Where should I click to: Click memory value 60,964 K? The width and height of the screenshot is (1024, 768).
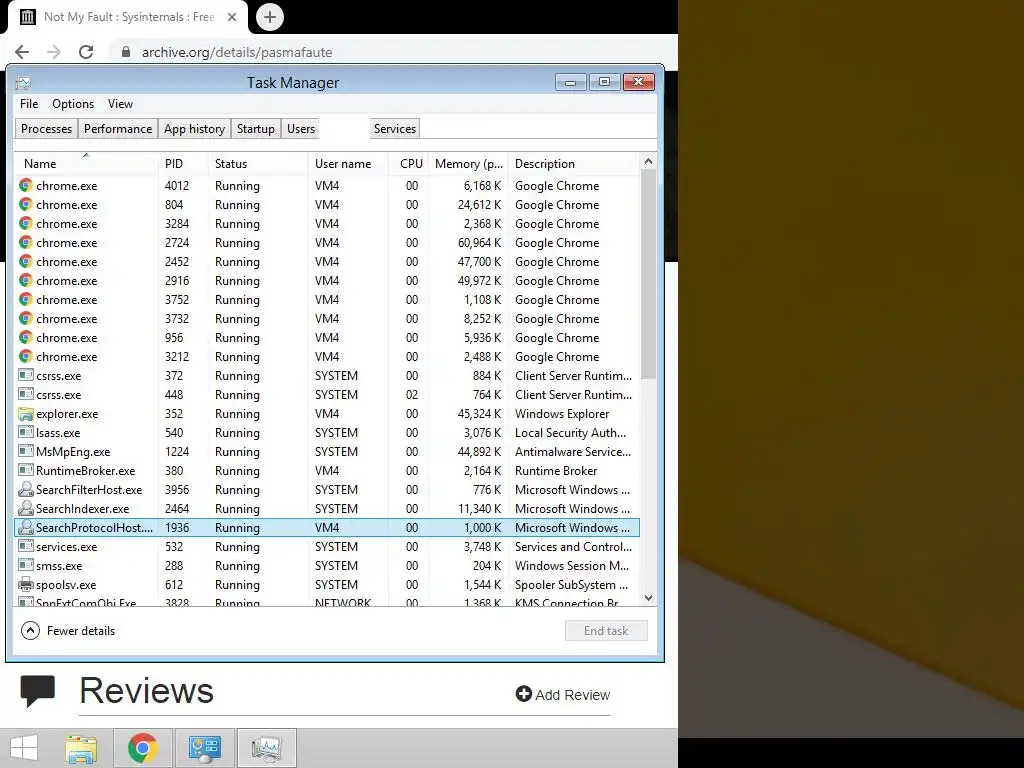[479, 242]
